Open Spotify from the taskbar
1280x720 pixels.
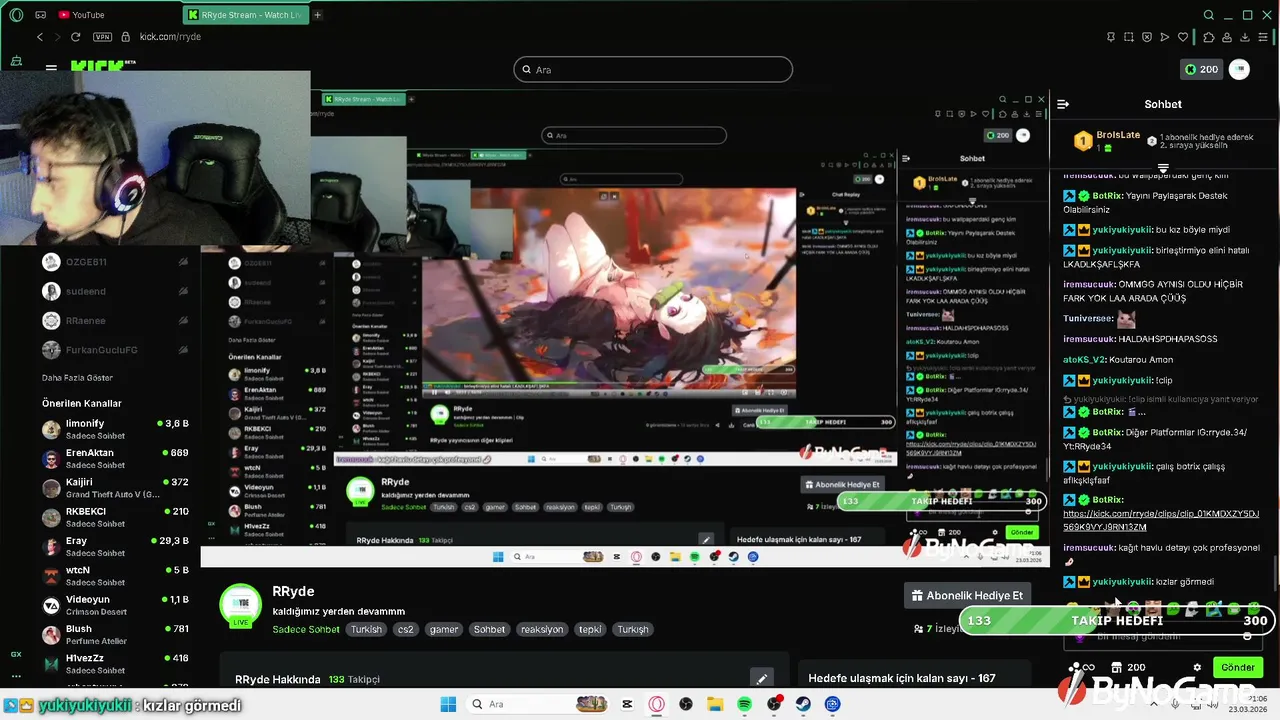click(745, 704)
